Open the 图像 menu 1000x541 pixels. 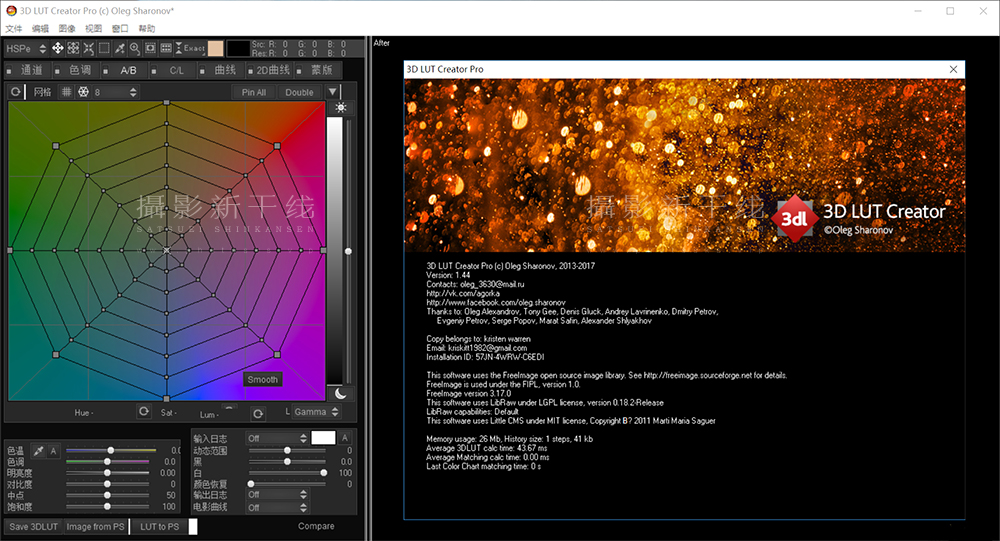point(67,28)
